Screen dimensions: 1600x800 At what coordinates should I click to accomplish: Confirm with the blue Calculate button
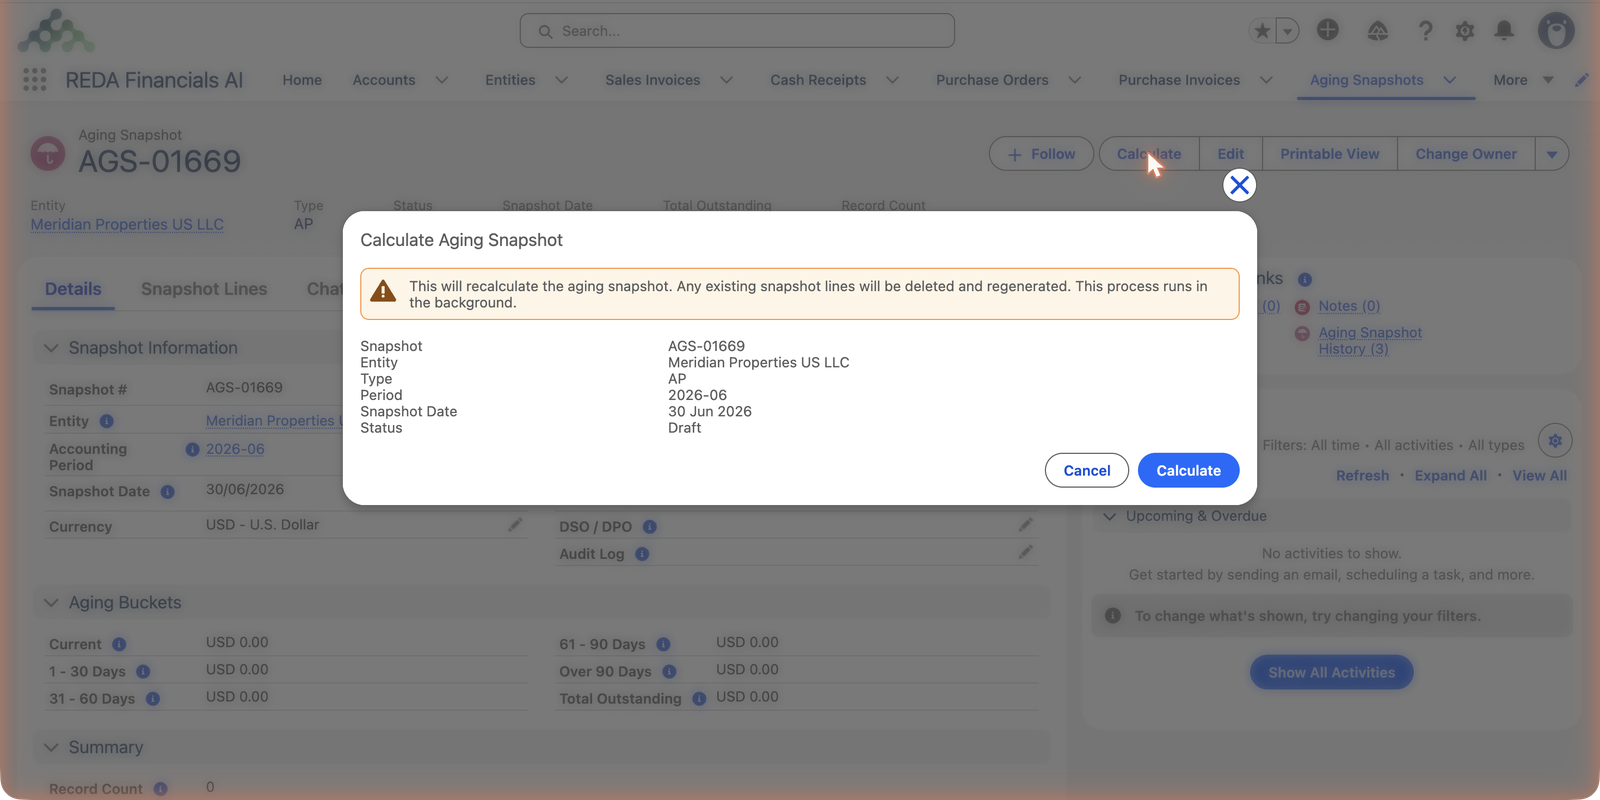[1188, 470]
